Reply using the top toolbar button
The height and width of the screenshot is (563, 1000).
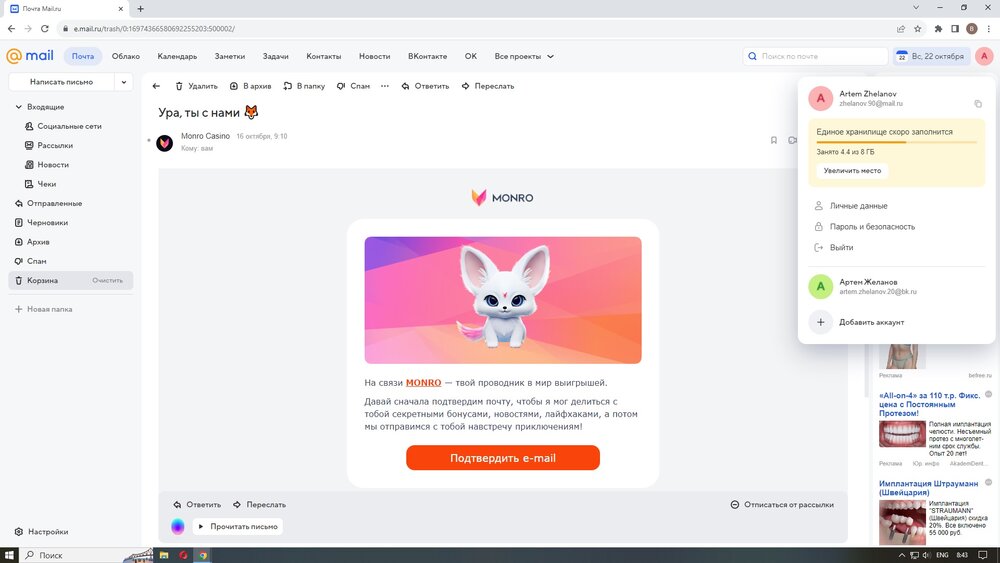pyautogui.click(x=425, y=86)
